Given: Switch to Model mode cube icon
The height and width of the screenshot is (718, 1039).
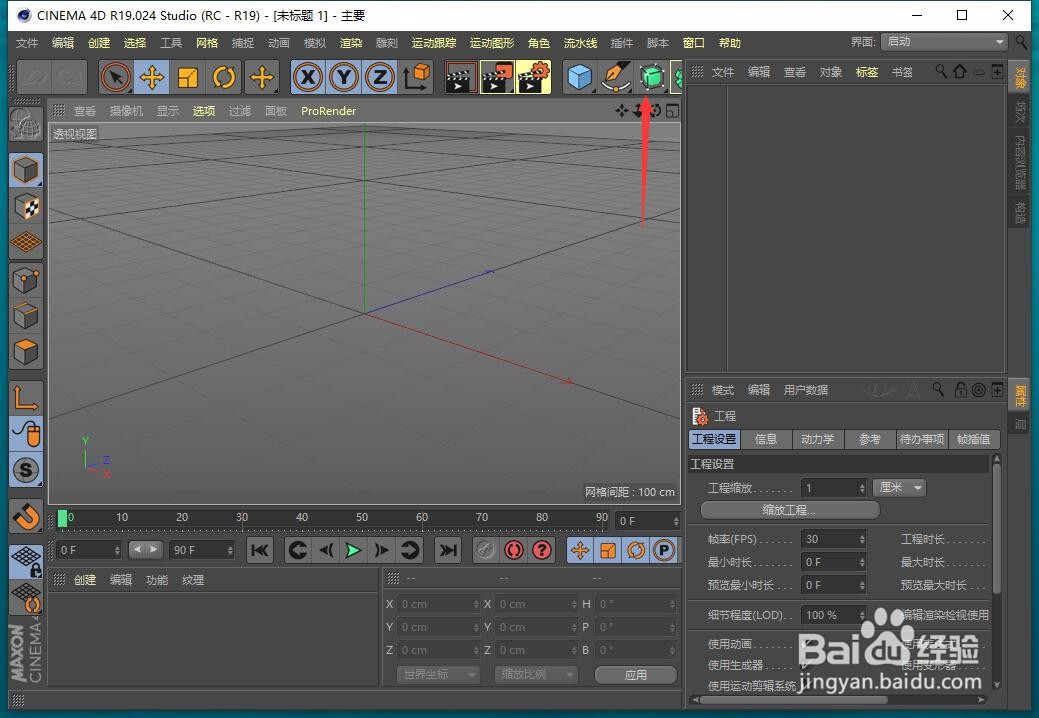Looking at the screenshot, I should (x=26, y=171).
